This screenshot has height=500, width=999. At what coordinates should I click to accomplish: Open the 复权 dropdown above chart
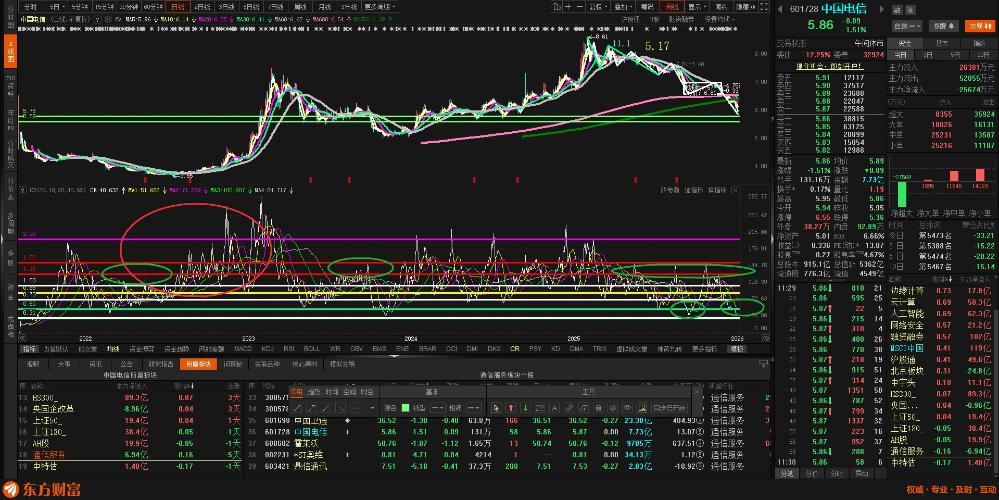coord(598,6)
